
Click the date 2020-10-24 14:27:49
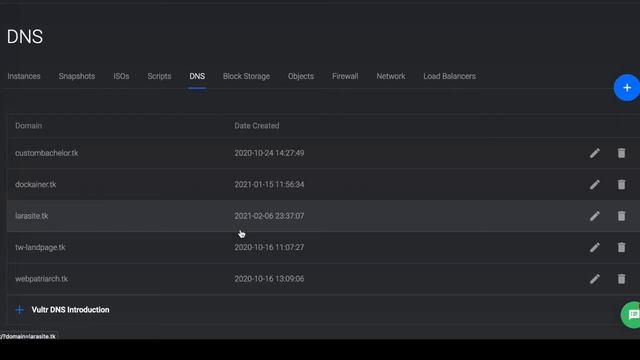[x=269, y=153]
